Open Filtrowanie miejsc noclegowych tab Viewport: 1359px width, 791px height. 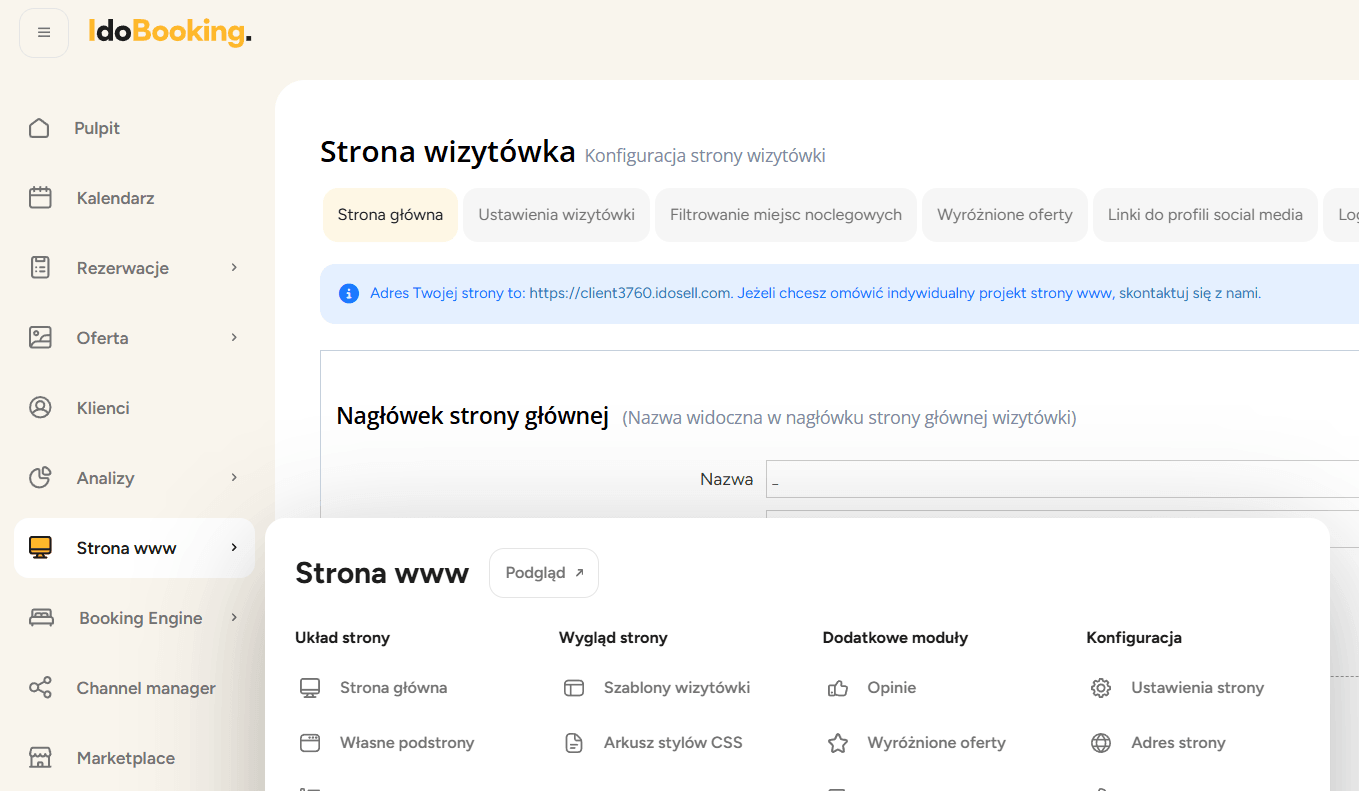[785, 215]
